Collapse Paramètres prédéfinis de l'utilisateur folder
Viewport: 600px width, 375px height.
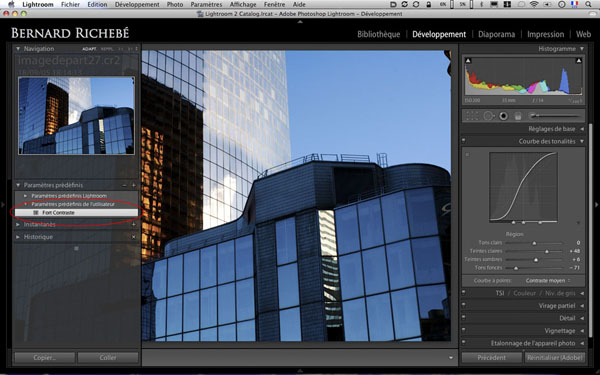pyautogui.click(x=26, y=204)
